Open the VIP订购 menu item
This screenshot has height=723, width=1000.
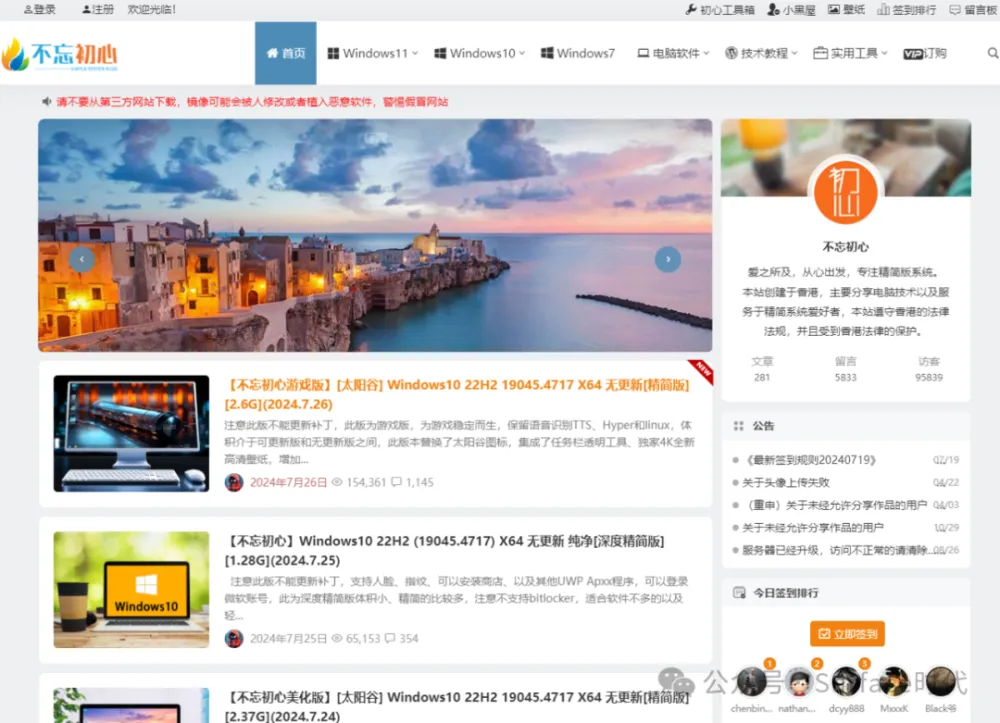tap(924, 53)
